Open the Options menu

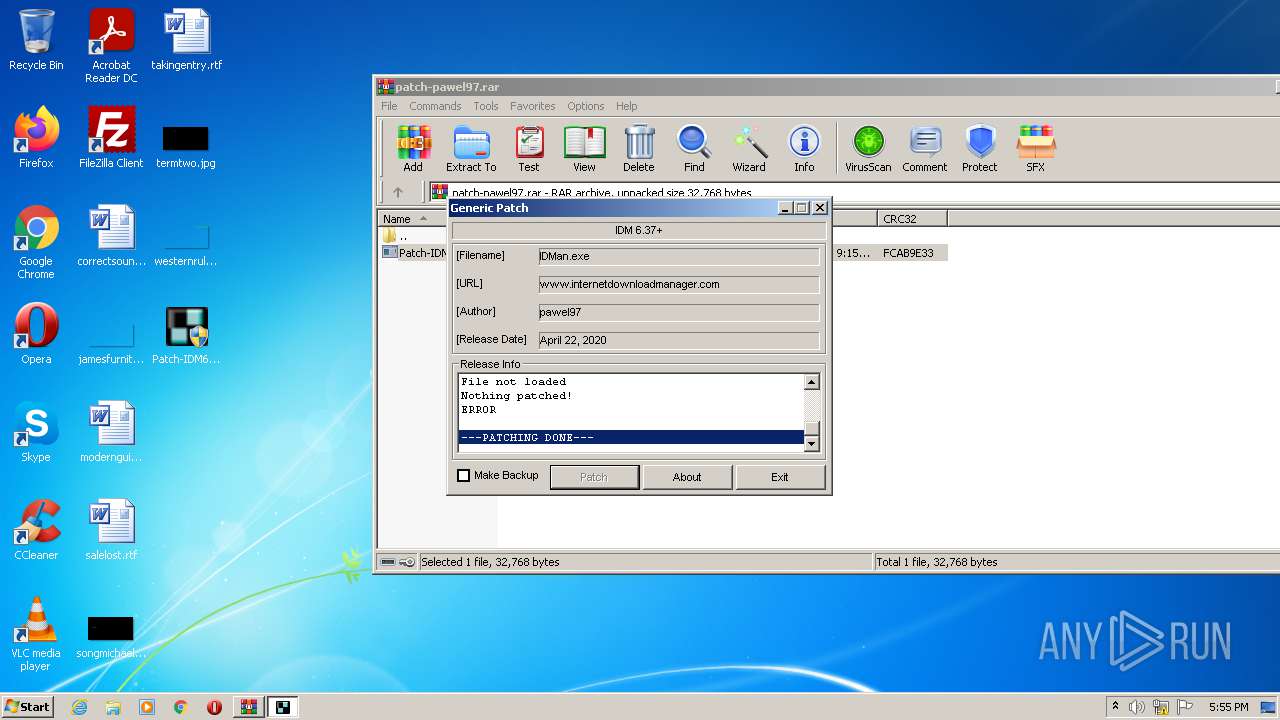tap(586, 106)
